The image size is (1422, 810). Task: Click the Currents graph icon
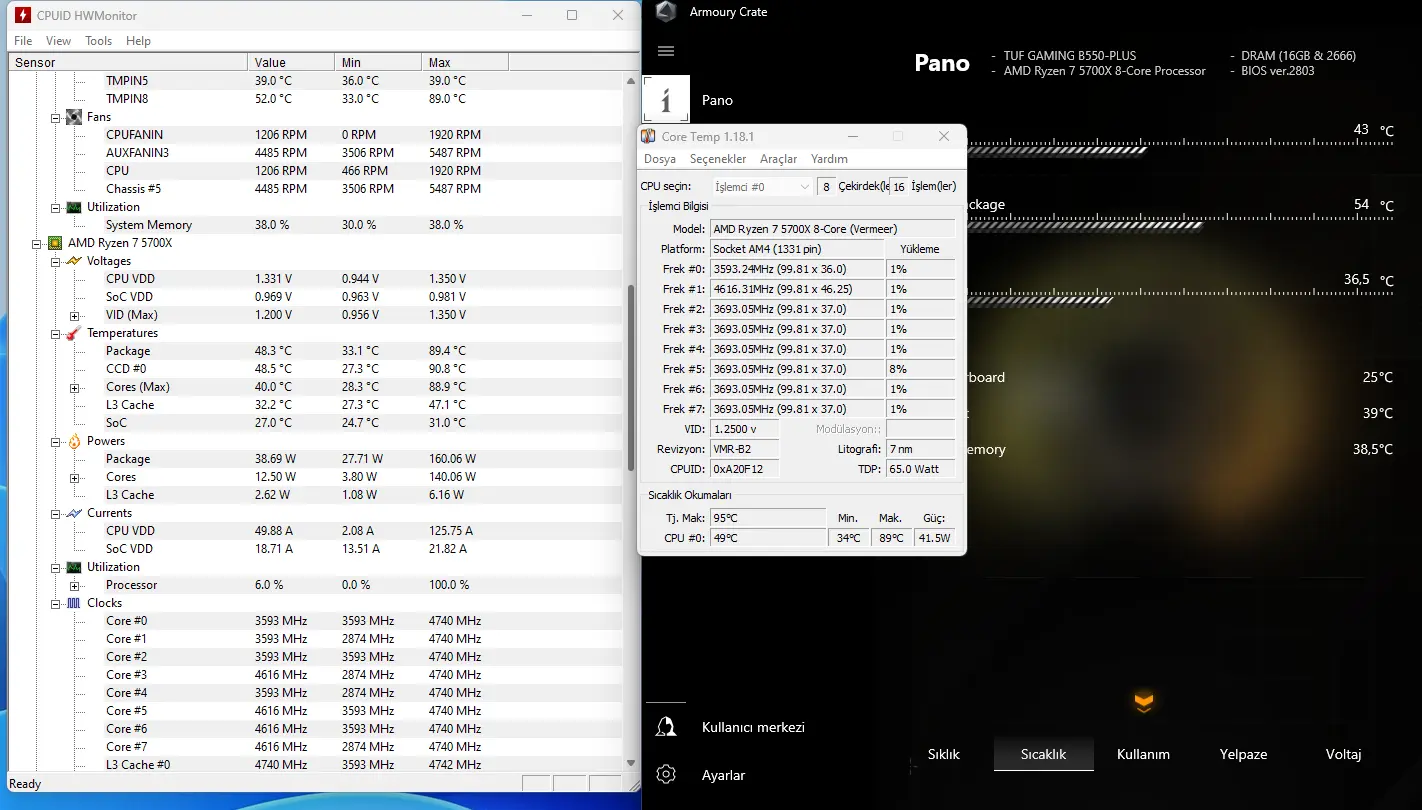tap(74, 513)
